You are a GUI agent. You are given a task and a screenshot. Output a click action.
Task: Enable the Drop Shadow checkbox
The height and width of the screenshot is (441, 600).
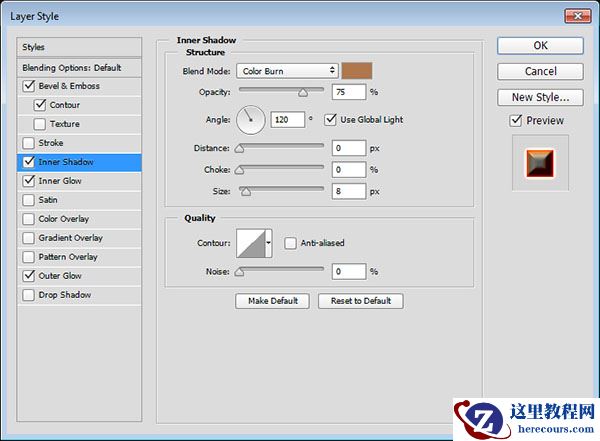pos(29,295)
